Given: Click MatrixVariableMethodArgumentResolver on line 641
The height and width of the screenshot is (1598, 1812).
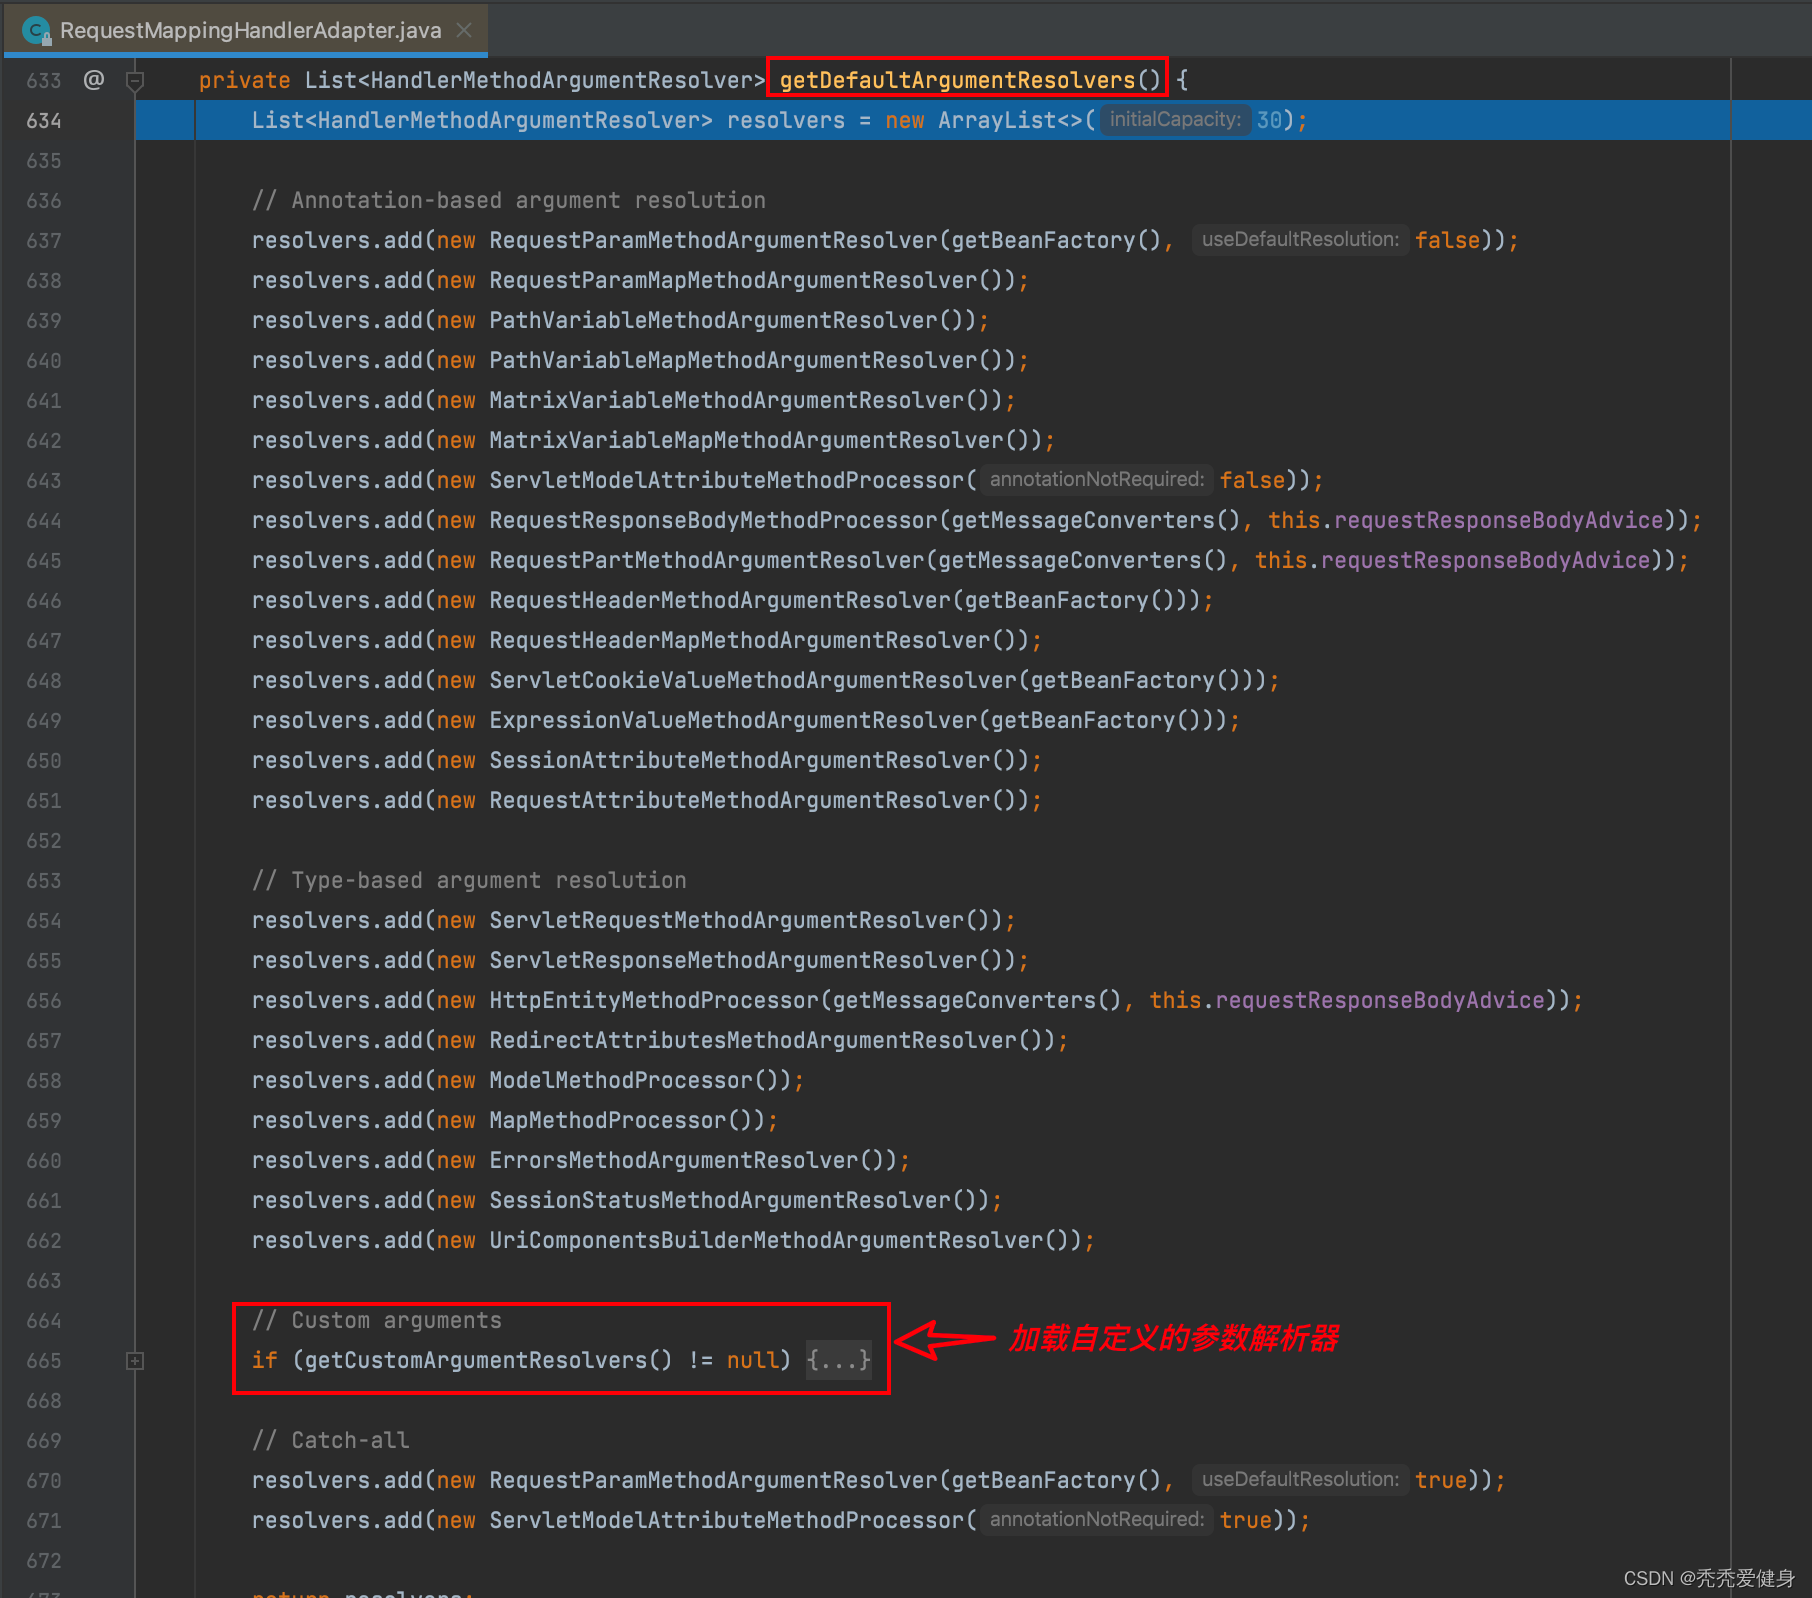Looking at the screenshot, I should (726, 400).
